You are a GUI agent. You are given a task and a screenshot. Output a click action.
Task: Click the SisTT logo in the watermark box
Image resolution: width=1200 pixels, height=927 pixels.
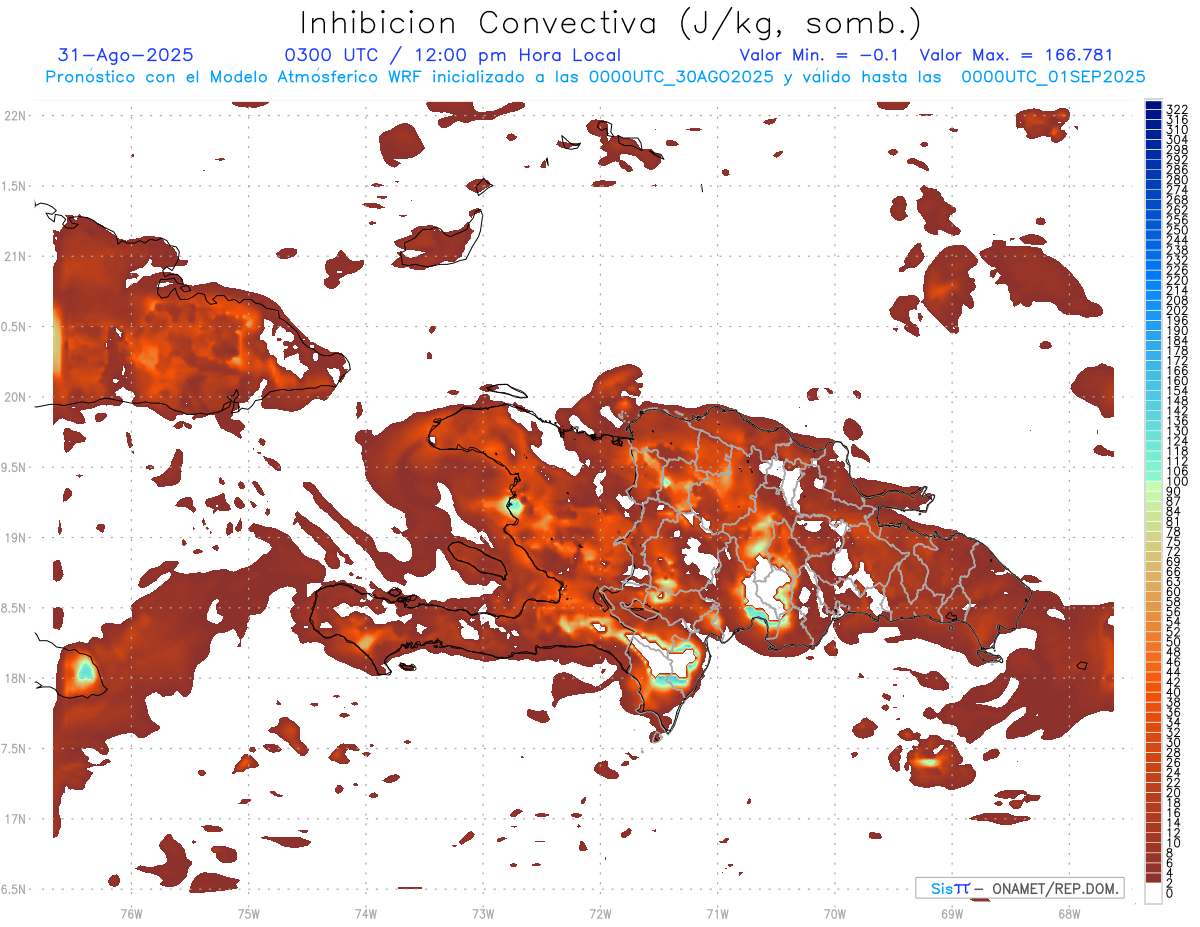pos(949,888)
